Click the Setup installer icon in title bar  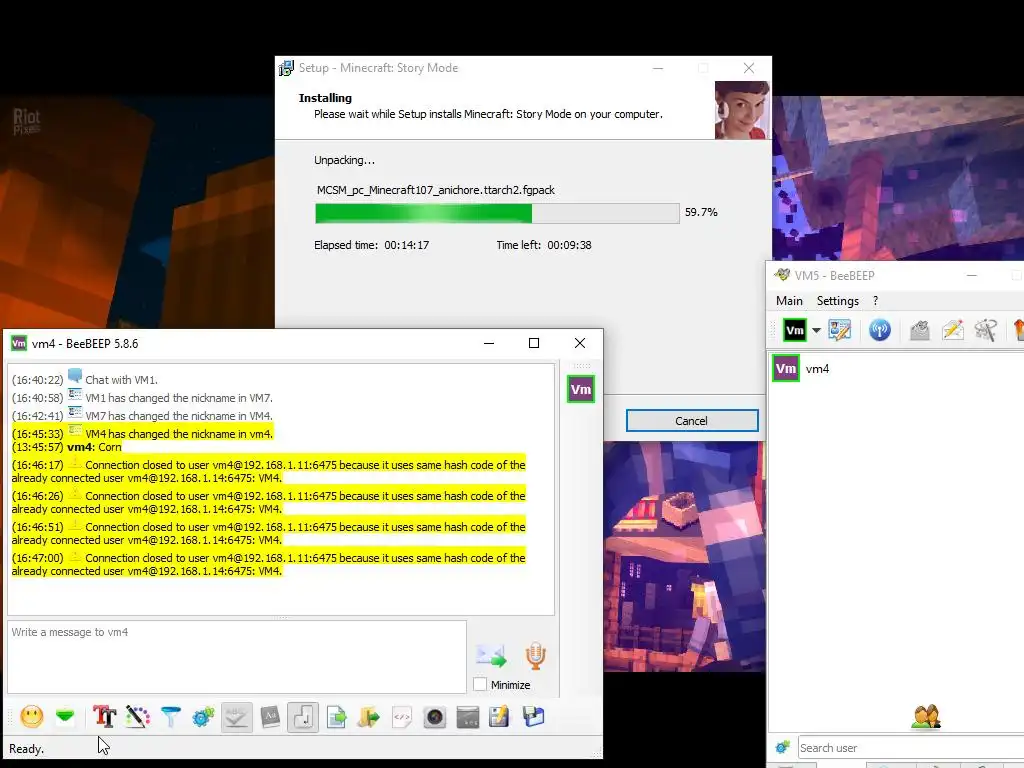[x=286, y=68]
